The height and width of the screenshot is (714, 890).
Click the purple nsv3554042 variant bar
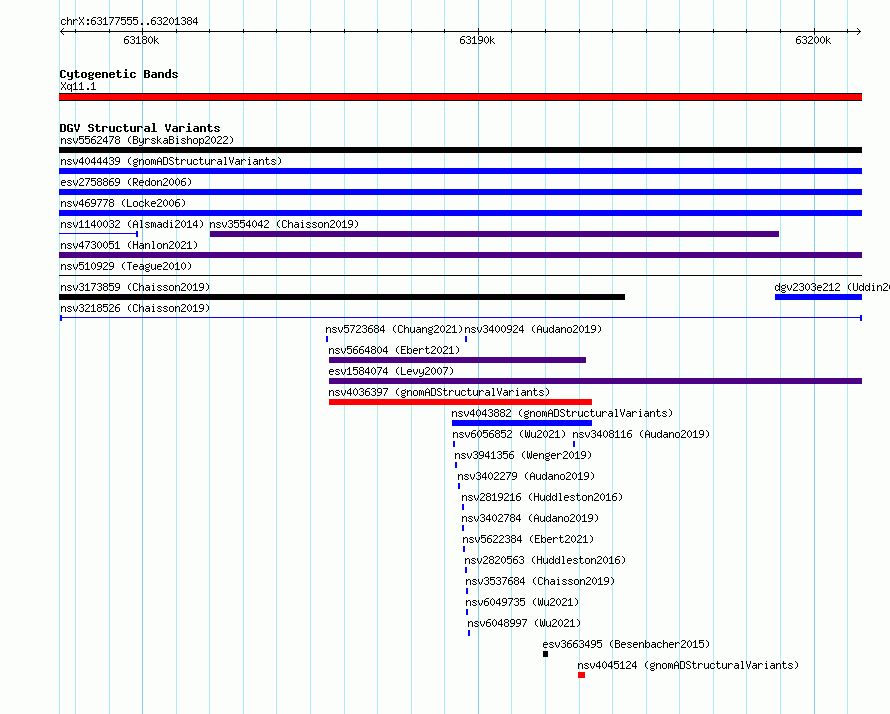tap(494, 234)
